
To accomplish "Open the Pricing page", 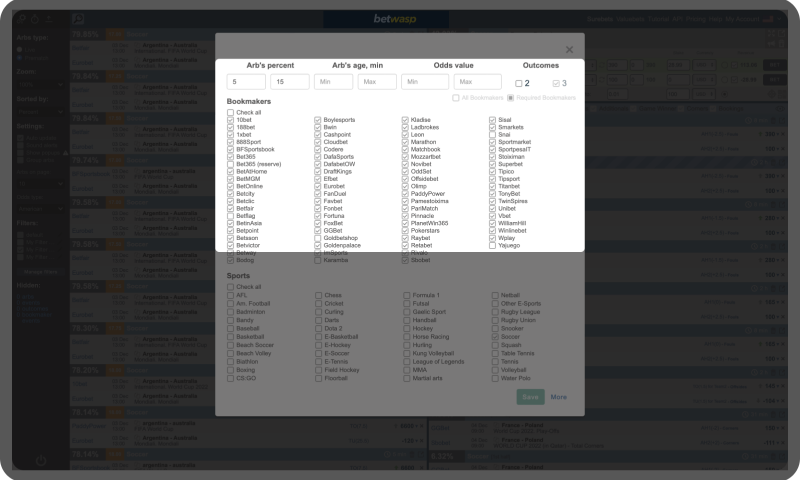I will pos(695,19).
